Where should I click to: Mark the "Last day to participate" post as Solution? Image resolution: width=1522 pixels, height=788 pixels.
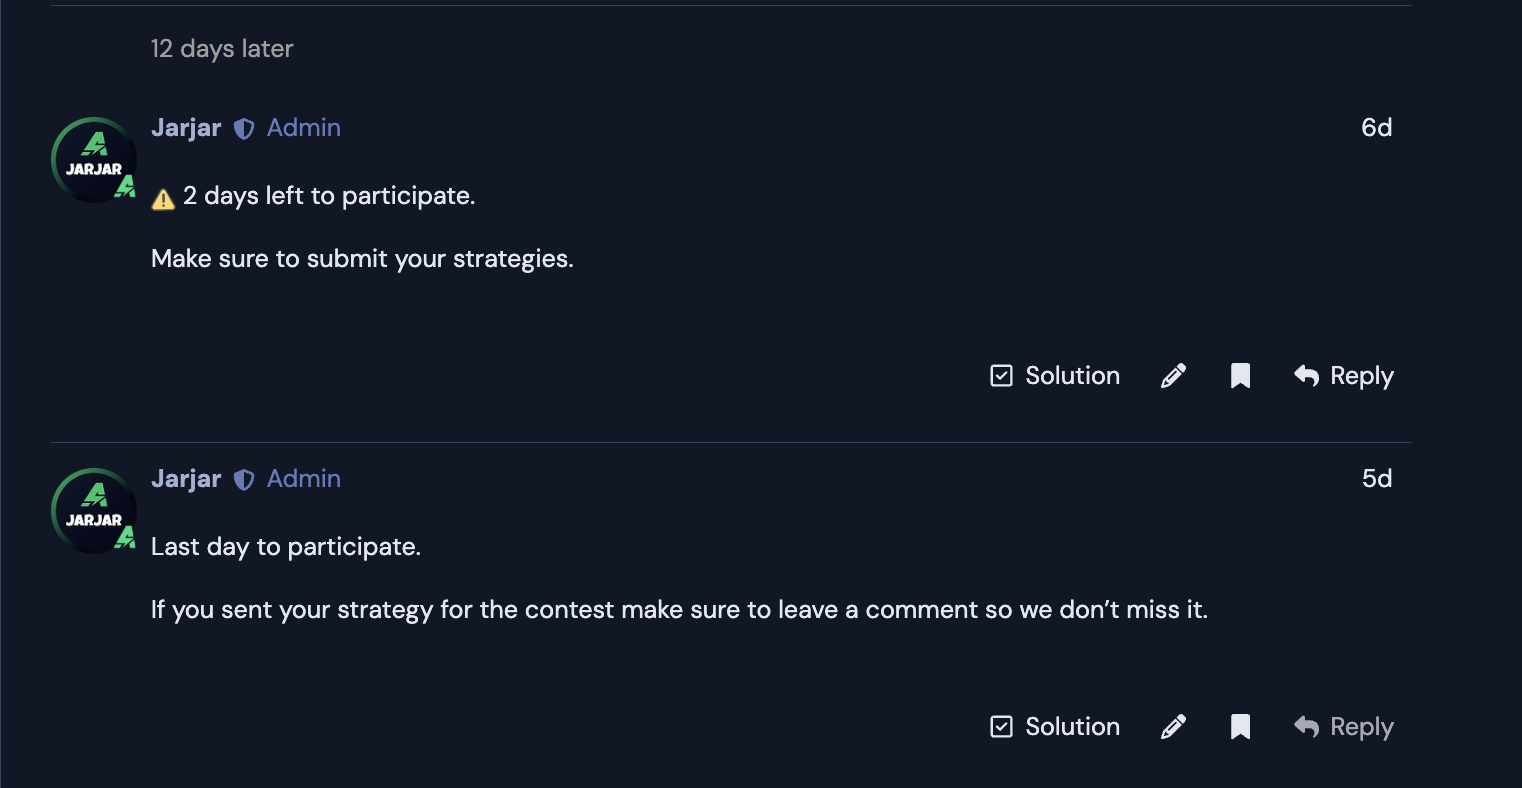1054,727
